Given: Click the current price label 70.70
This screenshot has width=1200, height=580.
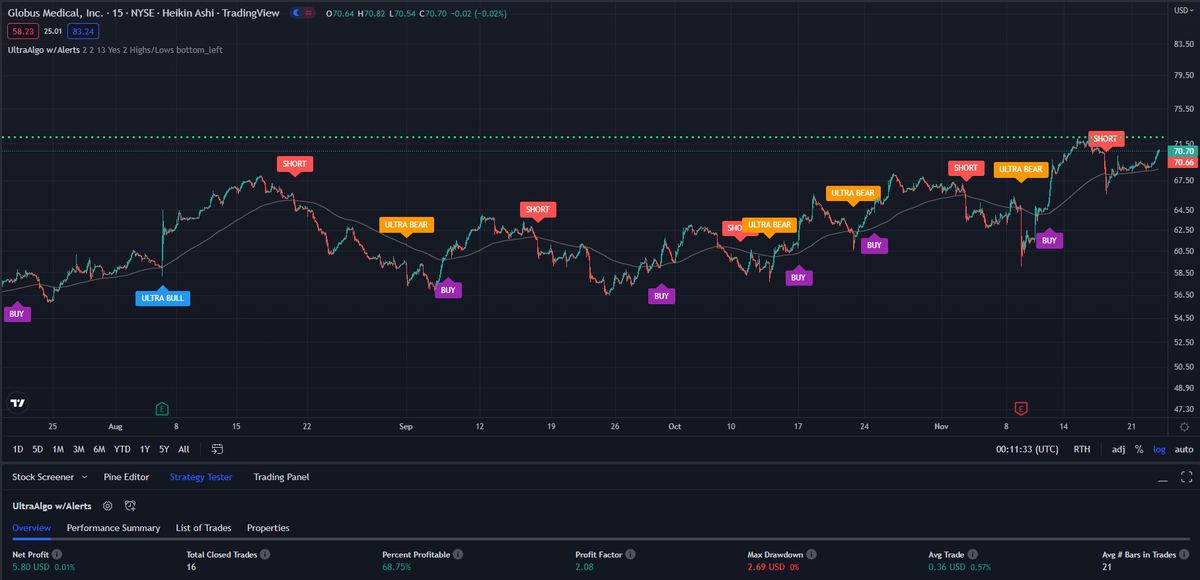Looking at the screenshot, I should point(1183,151).
